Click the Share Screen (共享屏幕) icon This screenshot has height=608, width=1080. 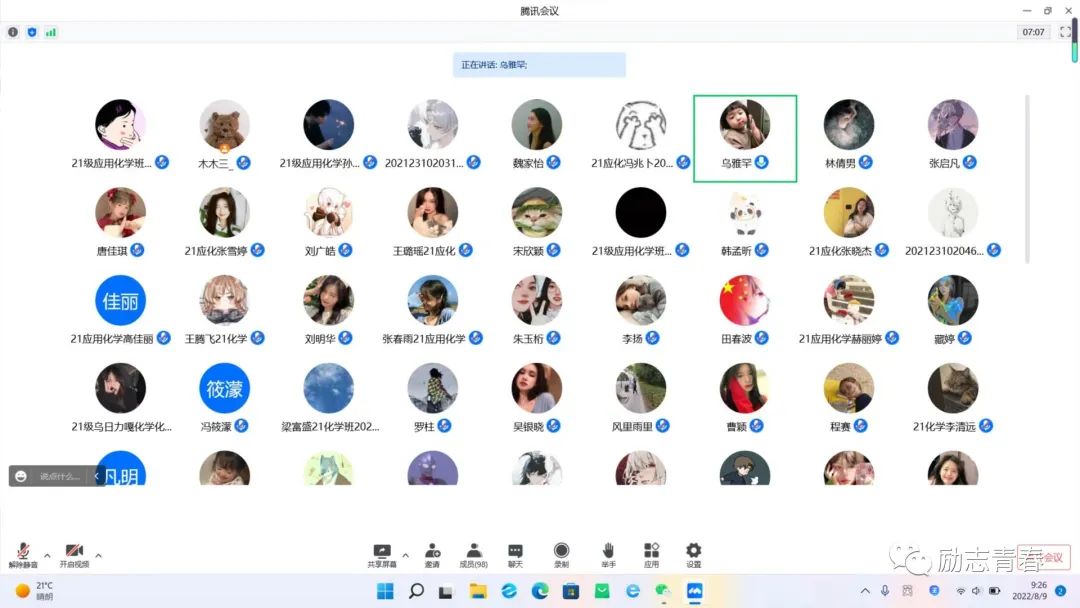click(x=381, y=552)
